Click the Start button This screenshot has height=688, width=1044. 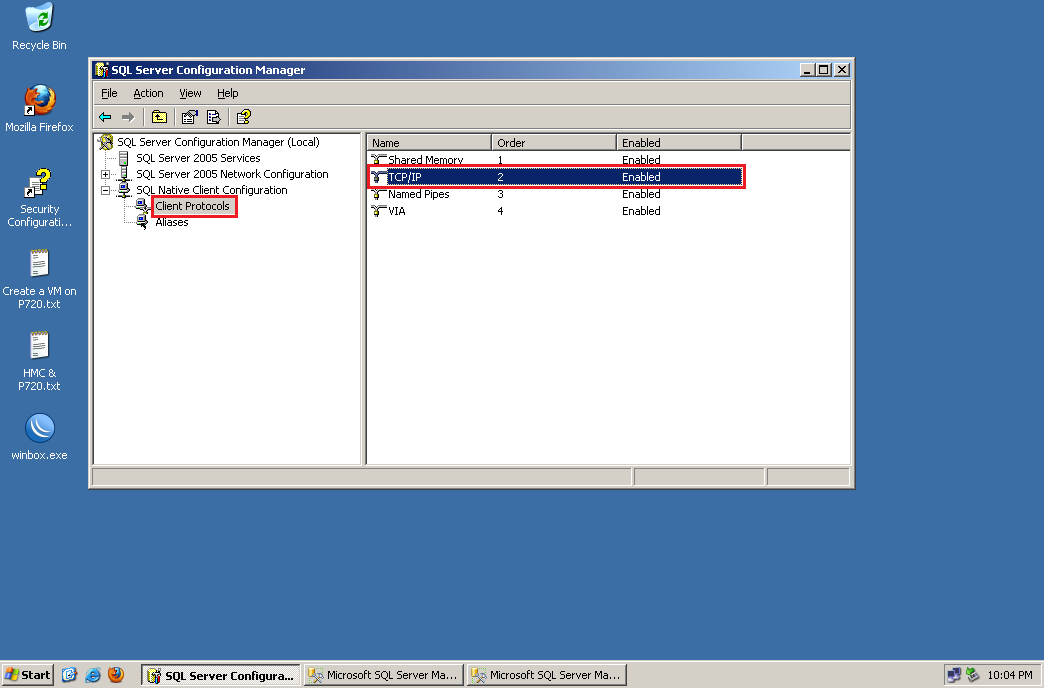tap(27, 675)
